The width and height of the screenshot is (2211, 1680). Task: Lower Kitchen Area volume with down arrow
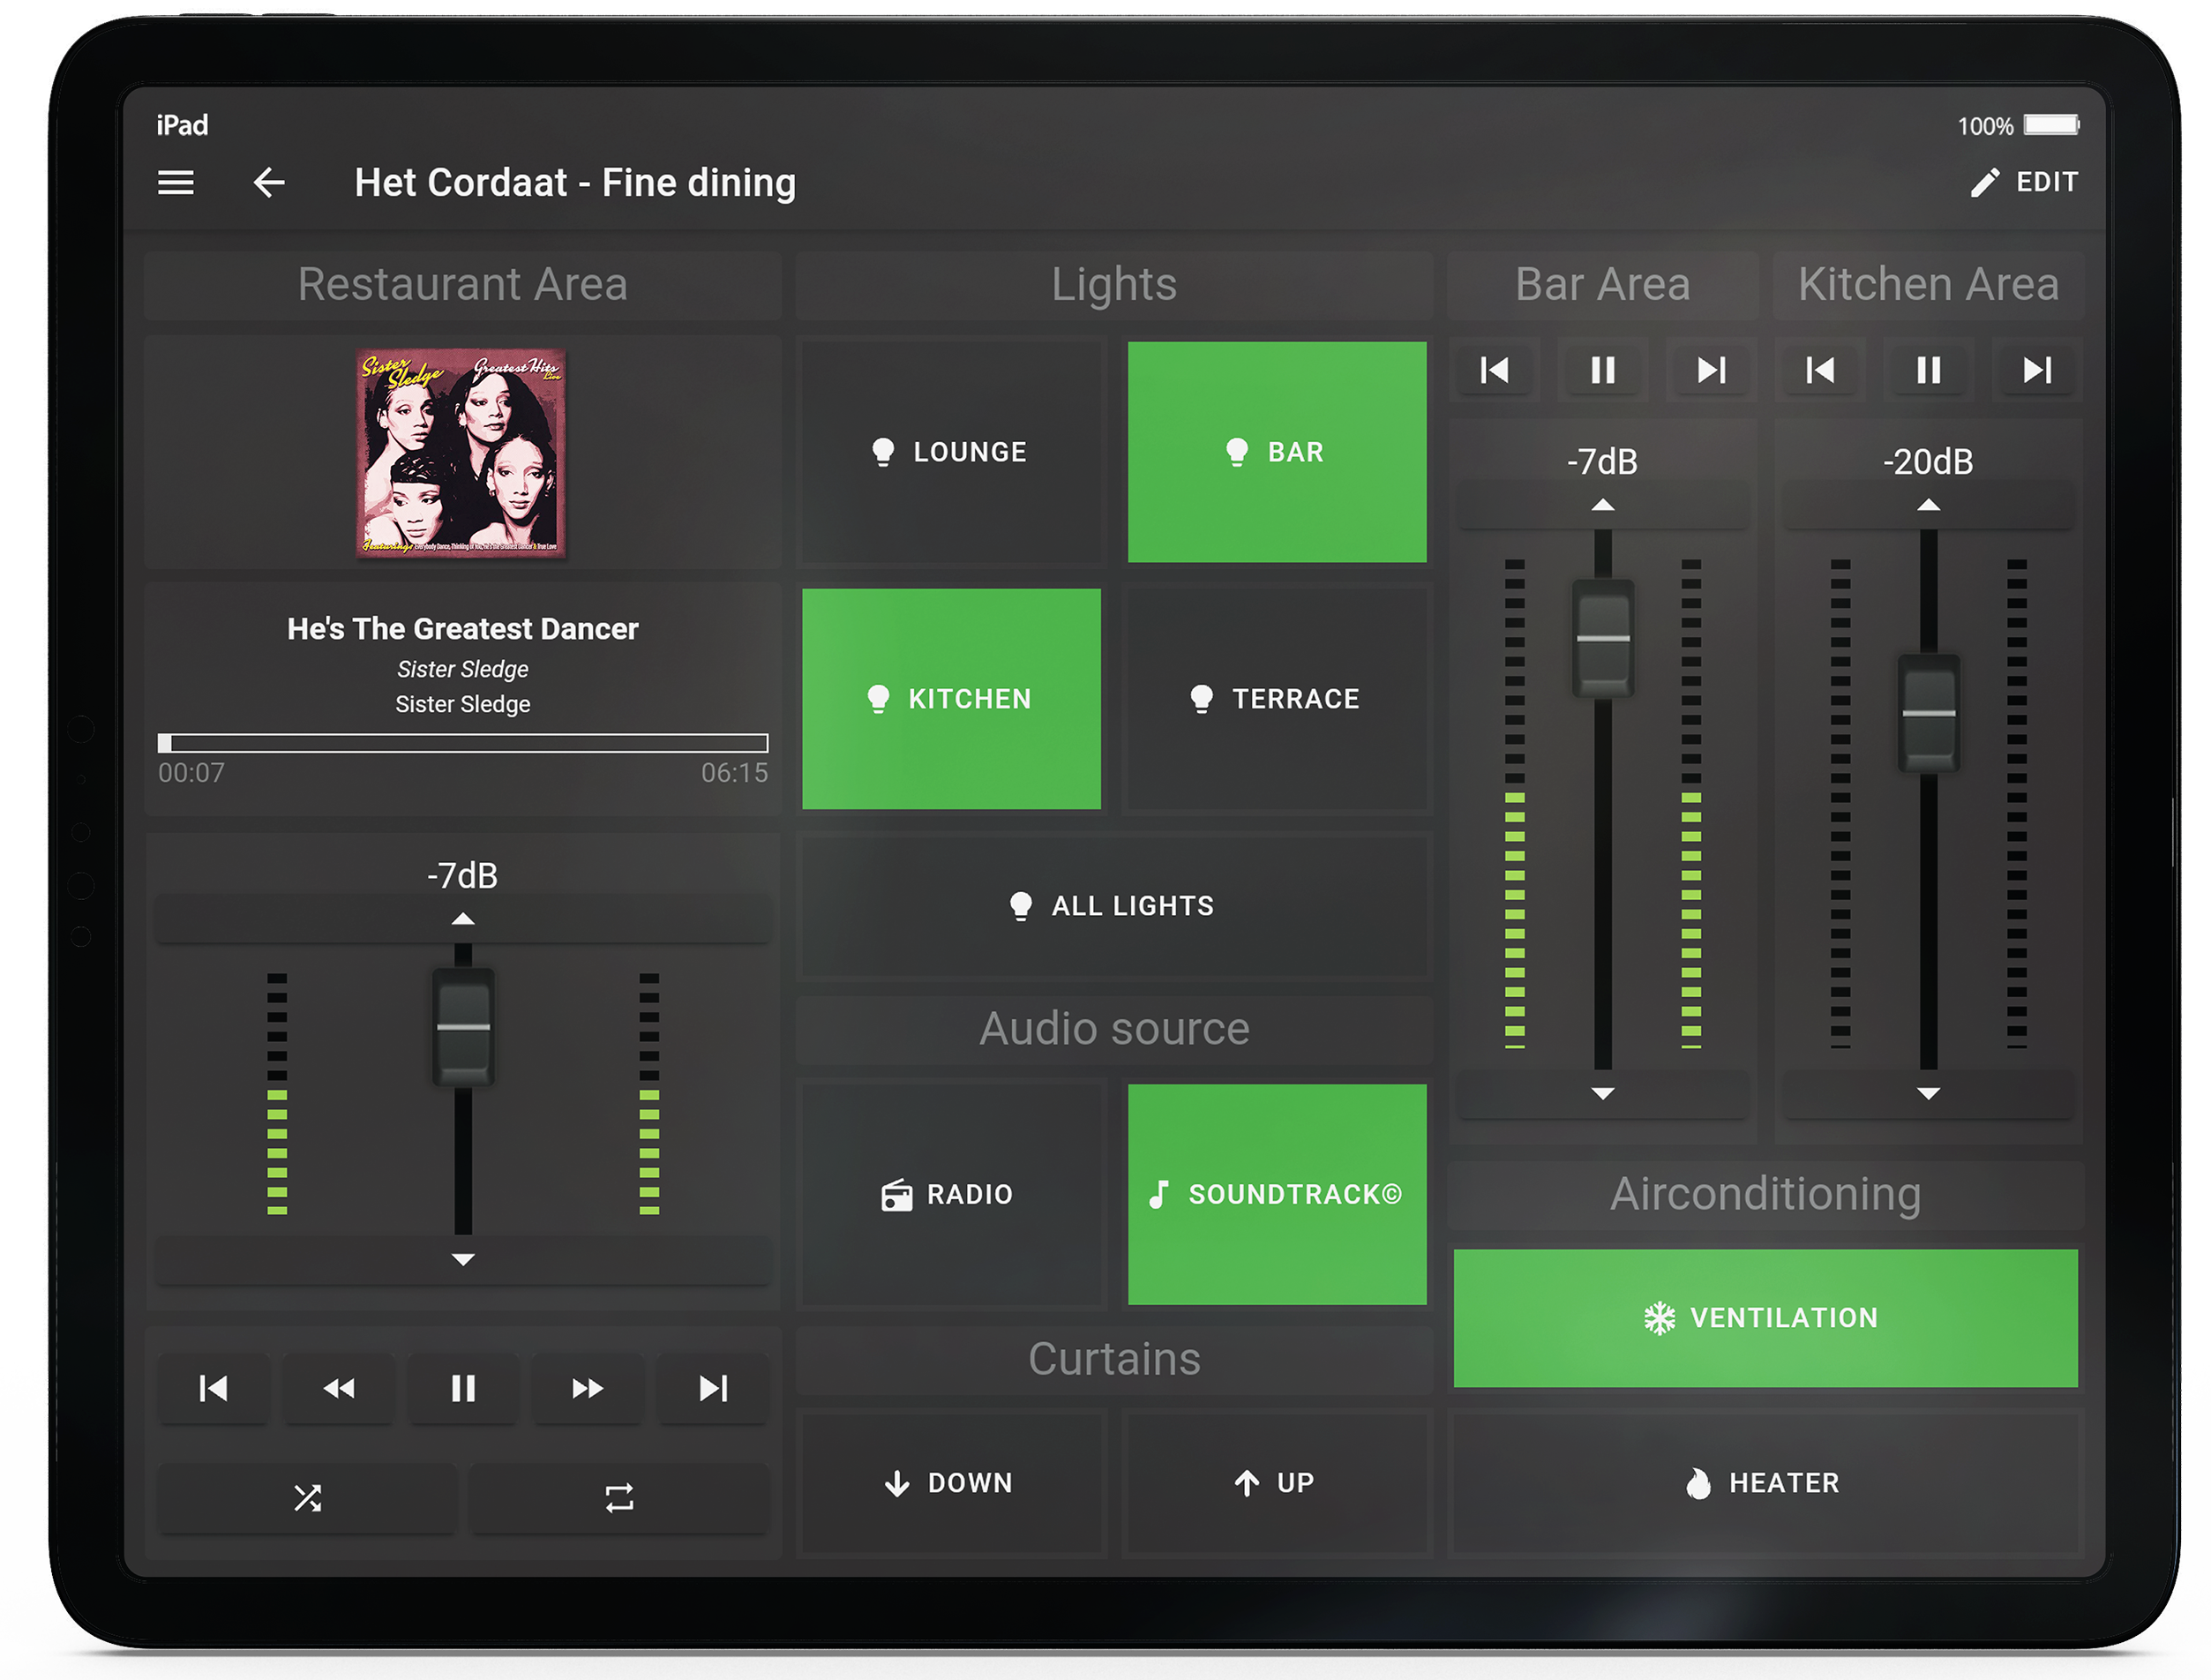(1928, 1094)
